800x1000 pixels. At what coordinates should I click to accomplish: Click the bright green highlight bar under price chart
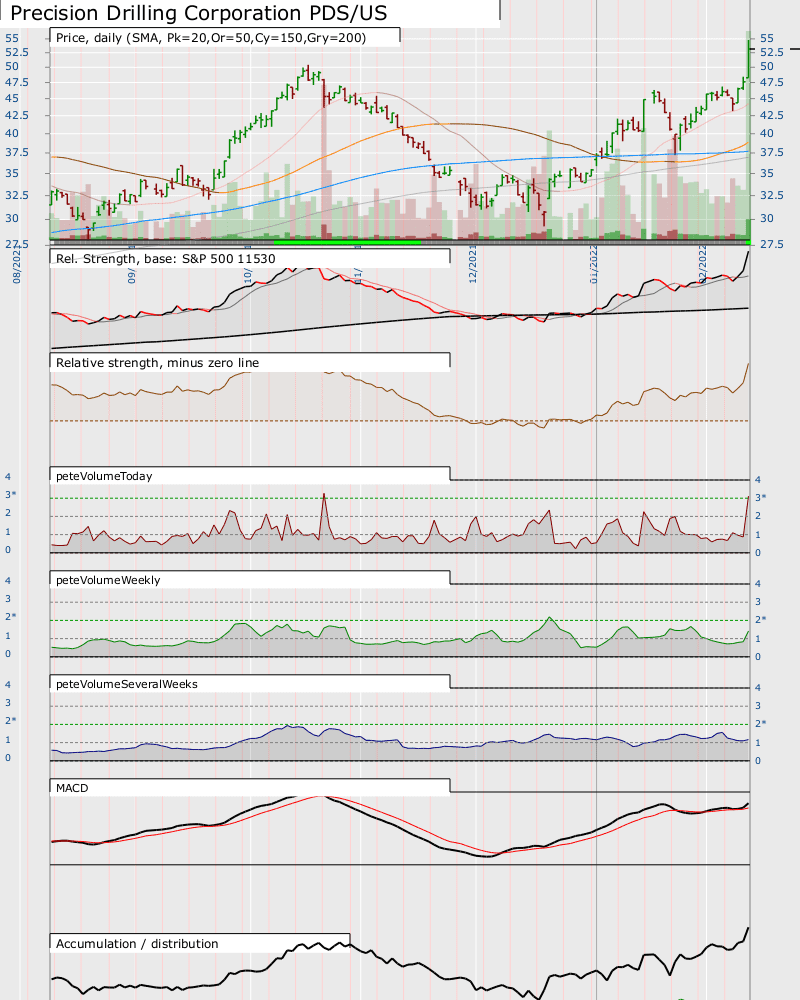pyautogui.click(x=348, y=242)
